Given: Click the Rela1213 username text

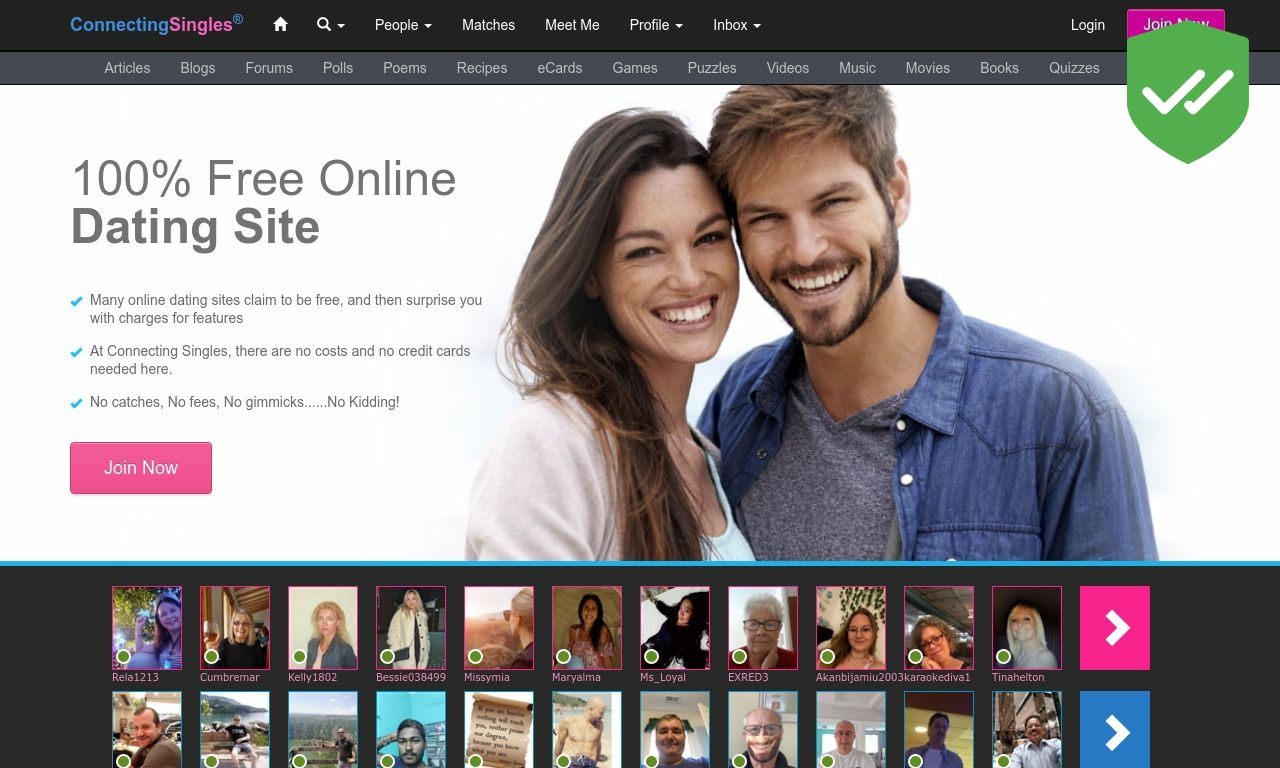Looking at the screenshot, I should (135, 677).
